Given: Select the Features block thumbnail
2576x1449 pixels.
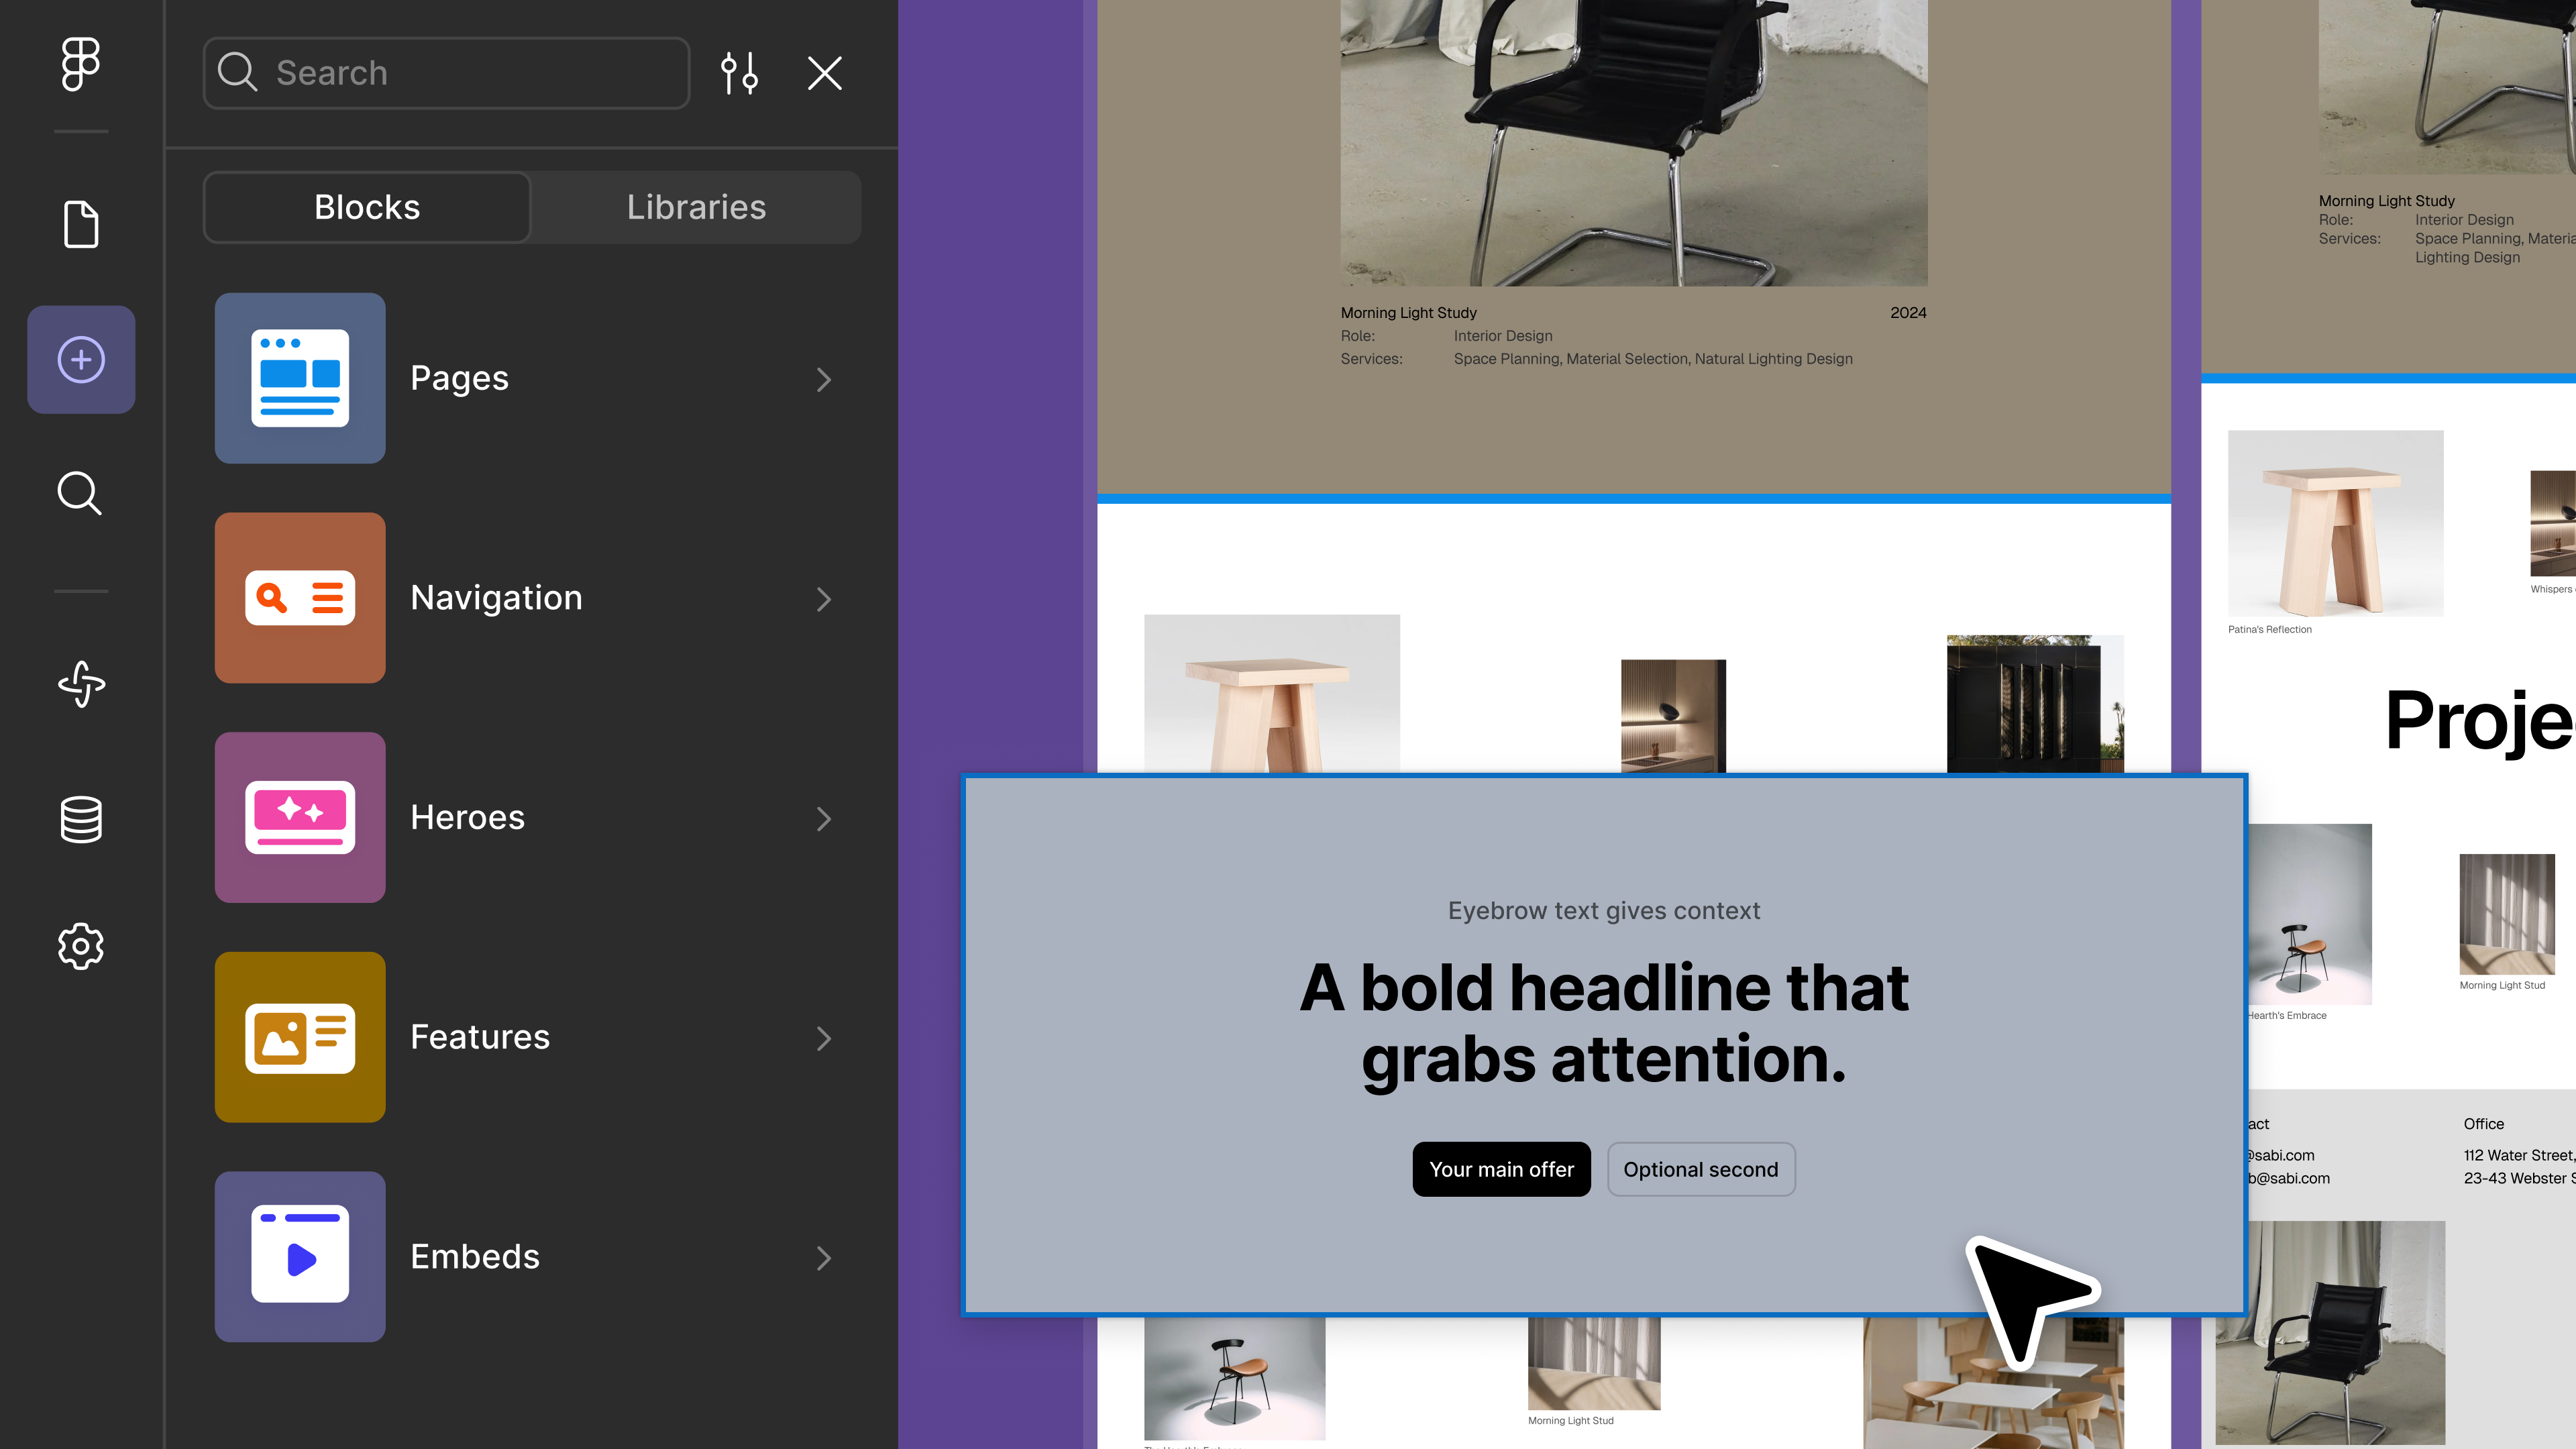Looking at the screenshot, I should click(300, 1037).
